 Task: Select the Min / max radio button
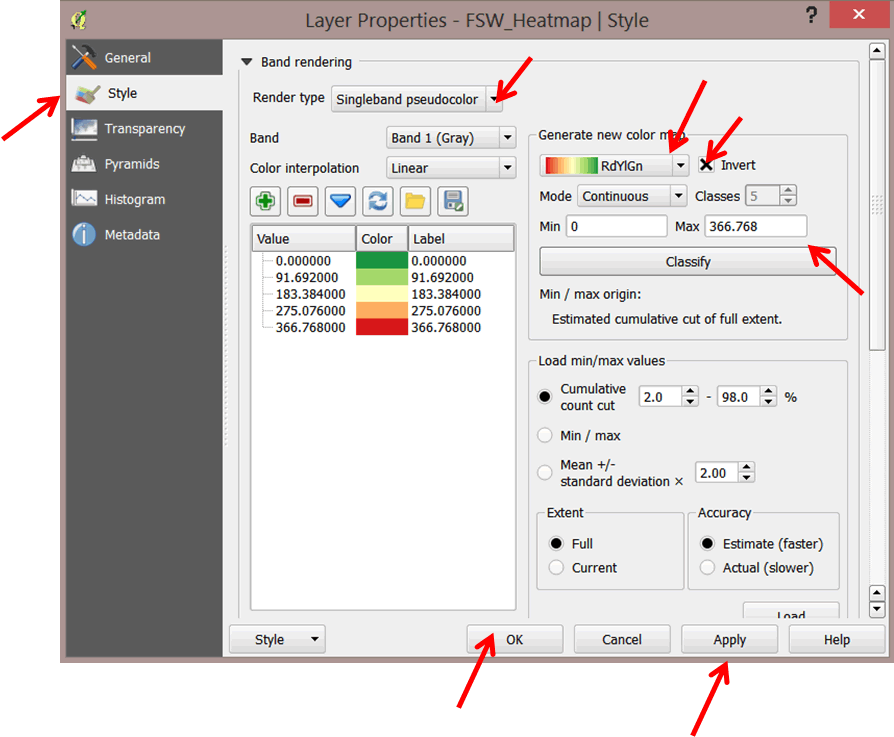click(x=544, y=435)
